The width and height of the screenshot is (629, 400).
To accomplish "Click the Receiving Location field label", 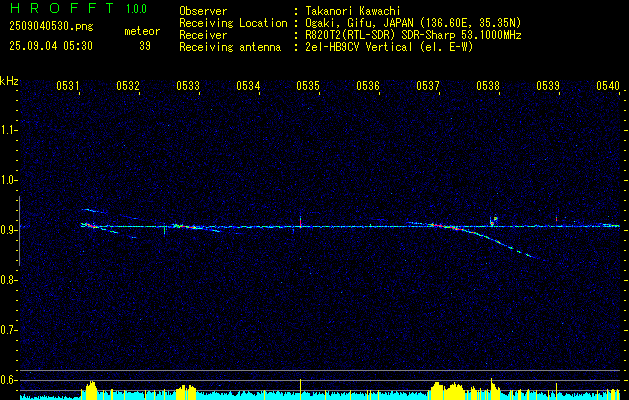I will 233,23.
